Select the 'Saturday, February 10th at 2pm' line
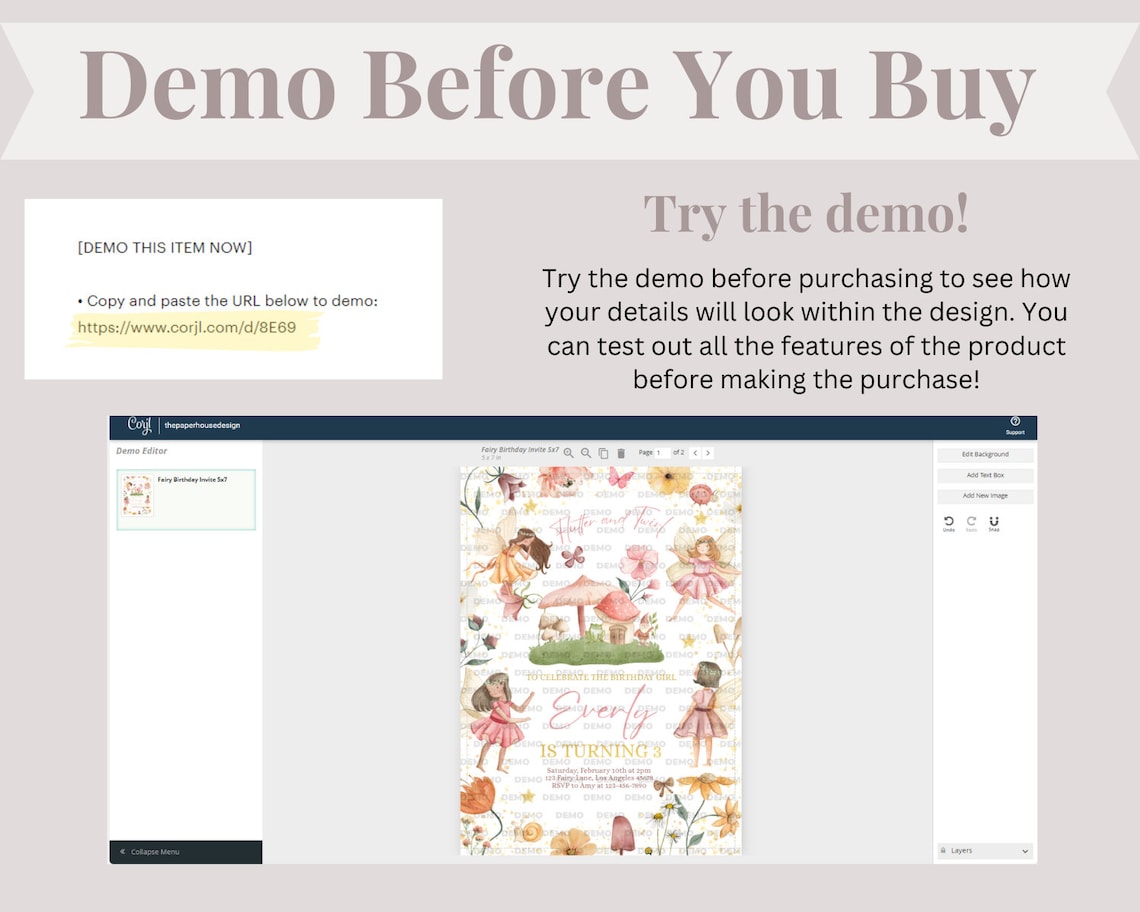Screen dimensions: 1140x912 coord(599,770)
